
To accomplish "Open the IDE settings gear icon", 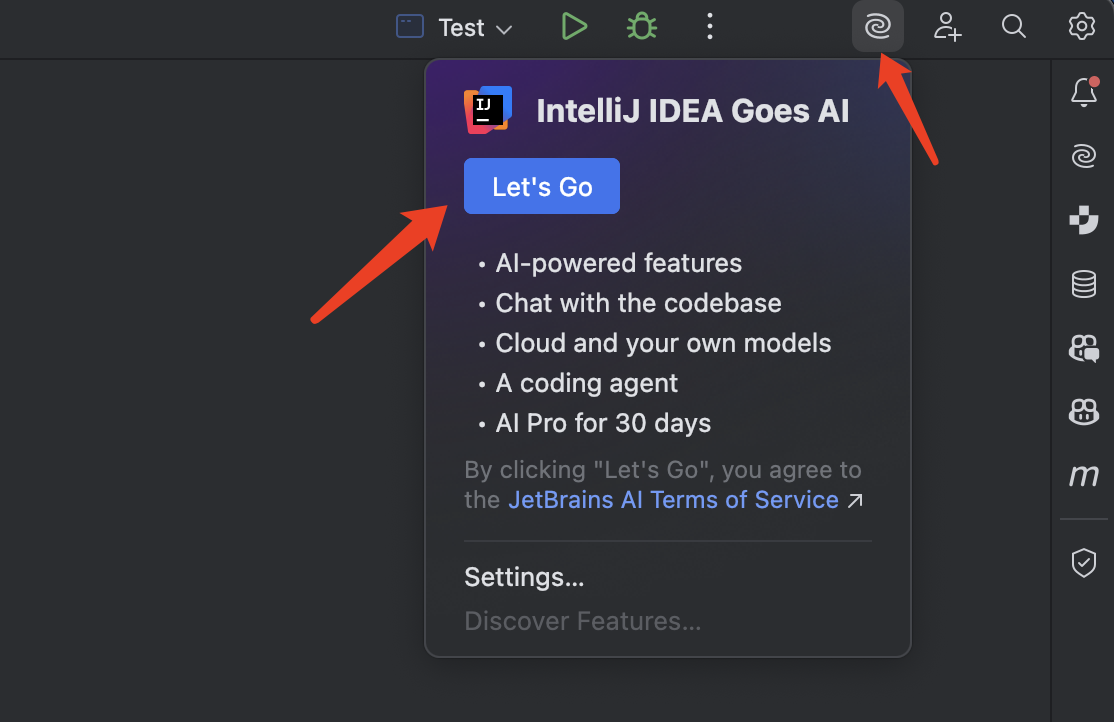I will pos(1082,27).
